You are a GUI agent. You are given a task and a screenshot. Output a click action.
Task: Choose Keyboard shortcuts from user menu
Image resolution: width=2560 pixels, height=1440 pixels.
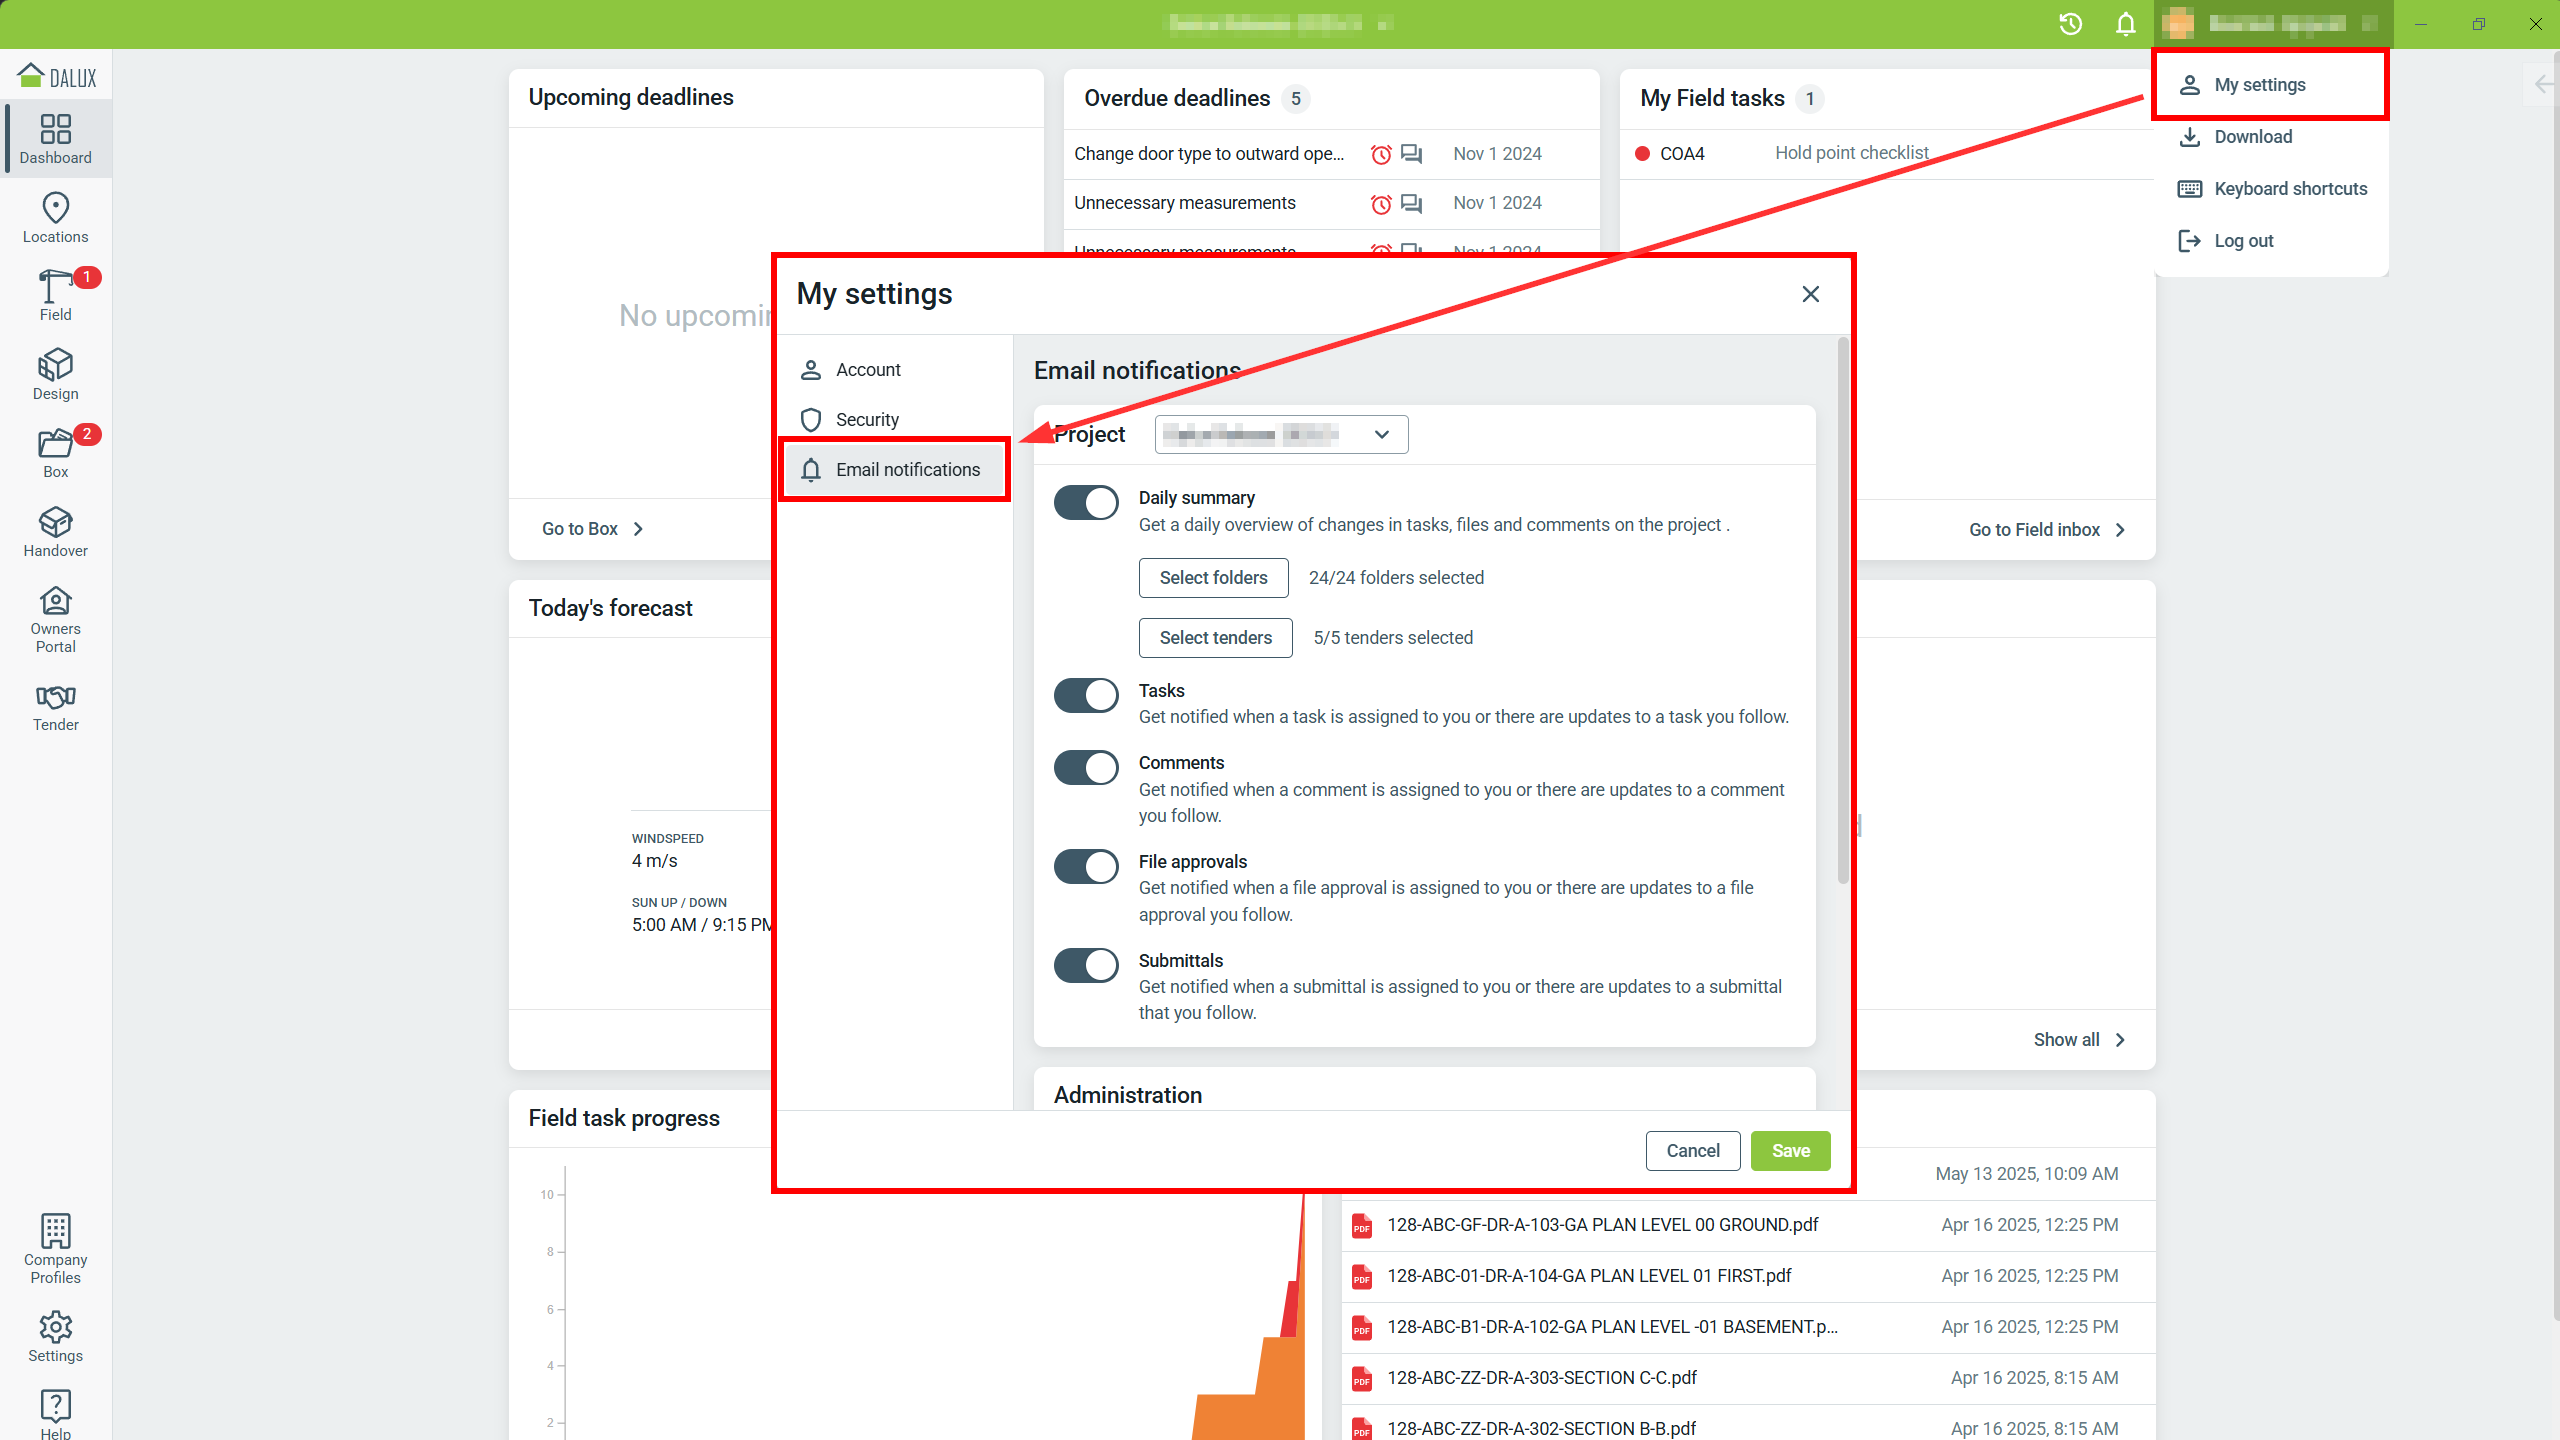[x=2290, y=189]
